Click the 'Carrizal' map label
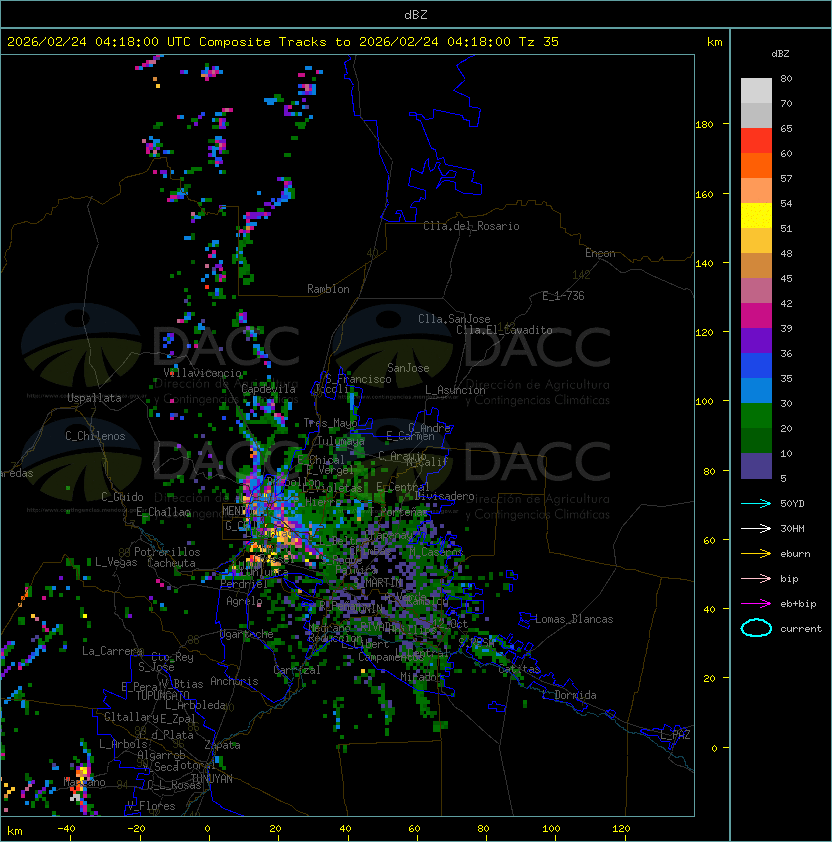 tap(297, 670)
